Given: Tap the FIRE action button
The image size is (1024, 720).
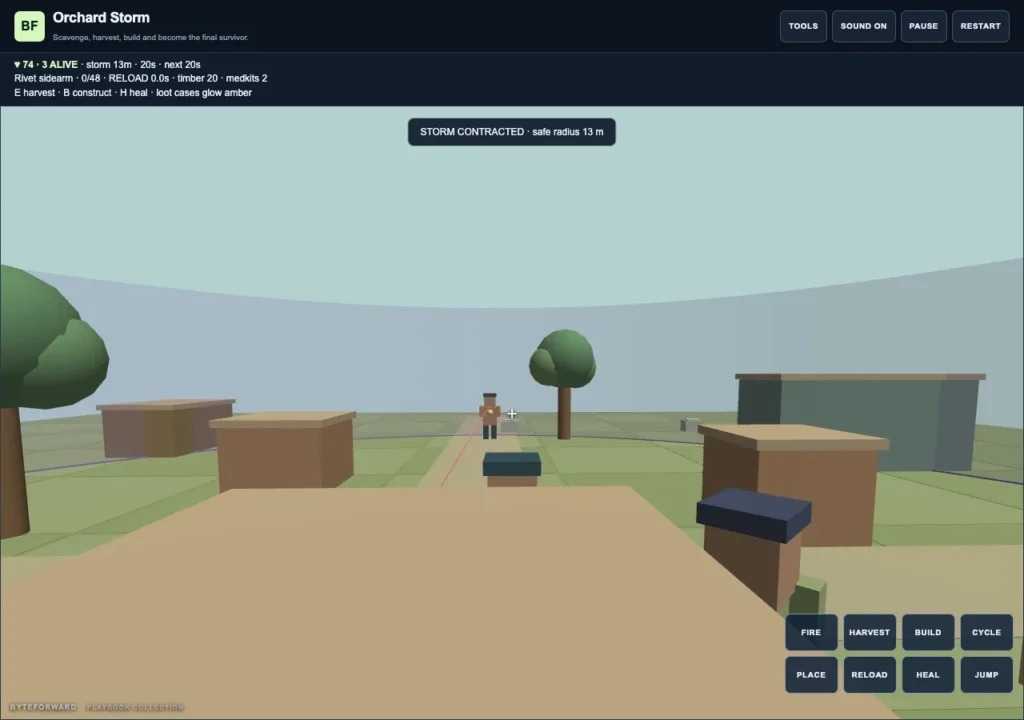Looking at the screenshot, I should pos(811,632).
